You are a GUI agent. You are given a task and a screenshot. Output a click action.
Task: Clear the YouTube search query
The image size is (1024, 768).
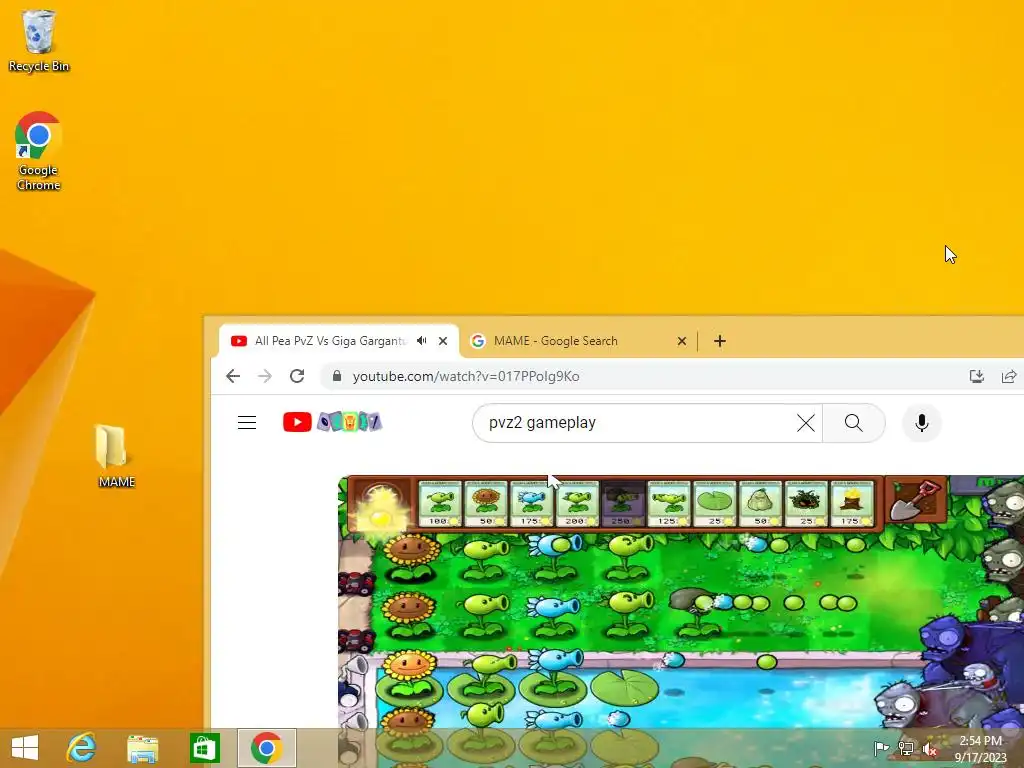(x=806, y=423)
